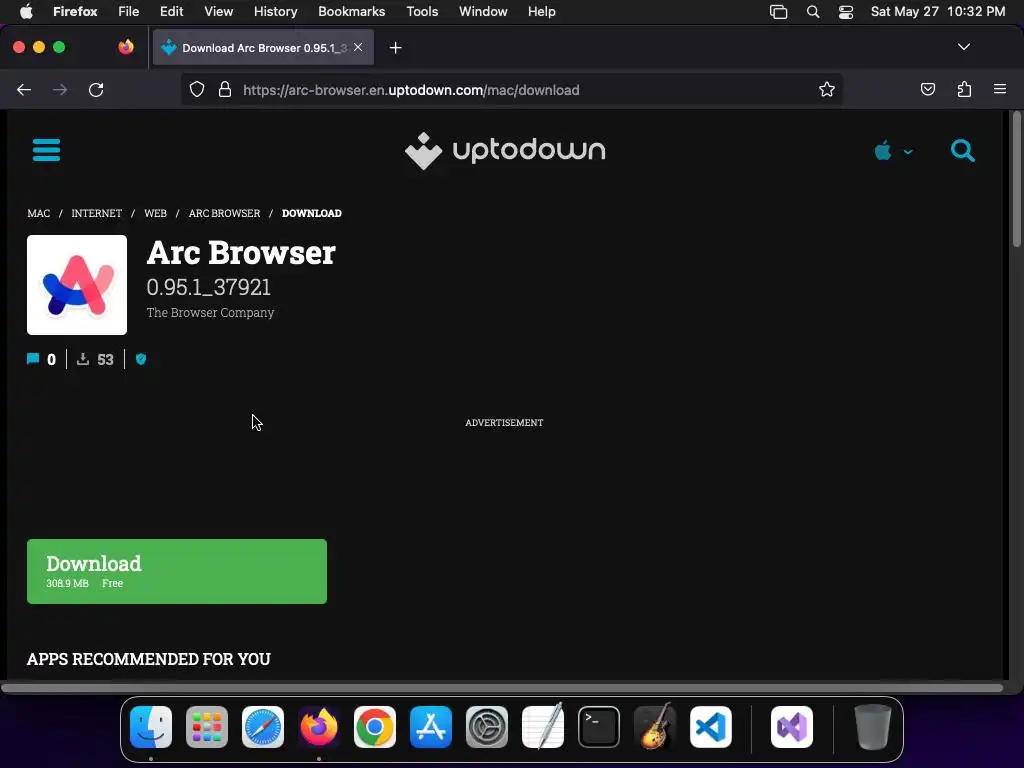Screen dimensions: 1024x768
Task: Open Save to Pocket
Action: (927, 89)
